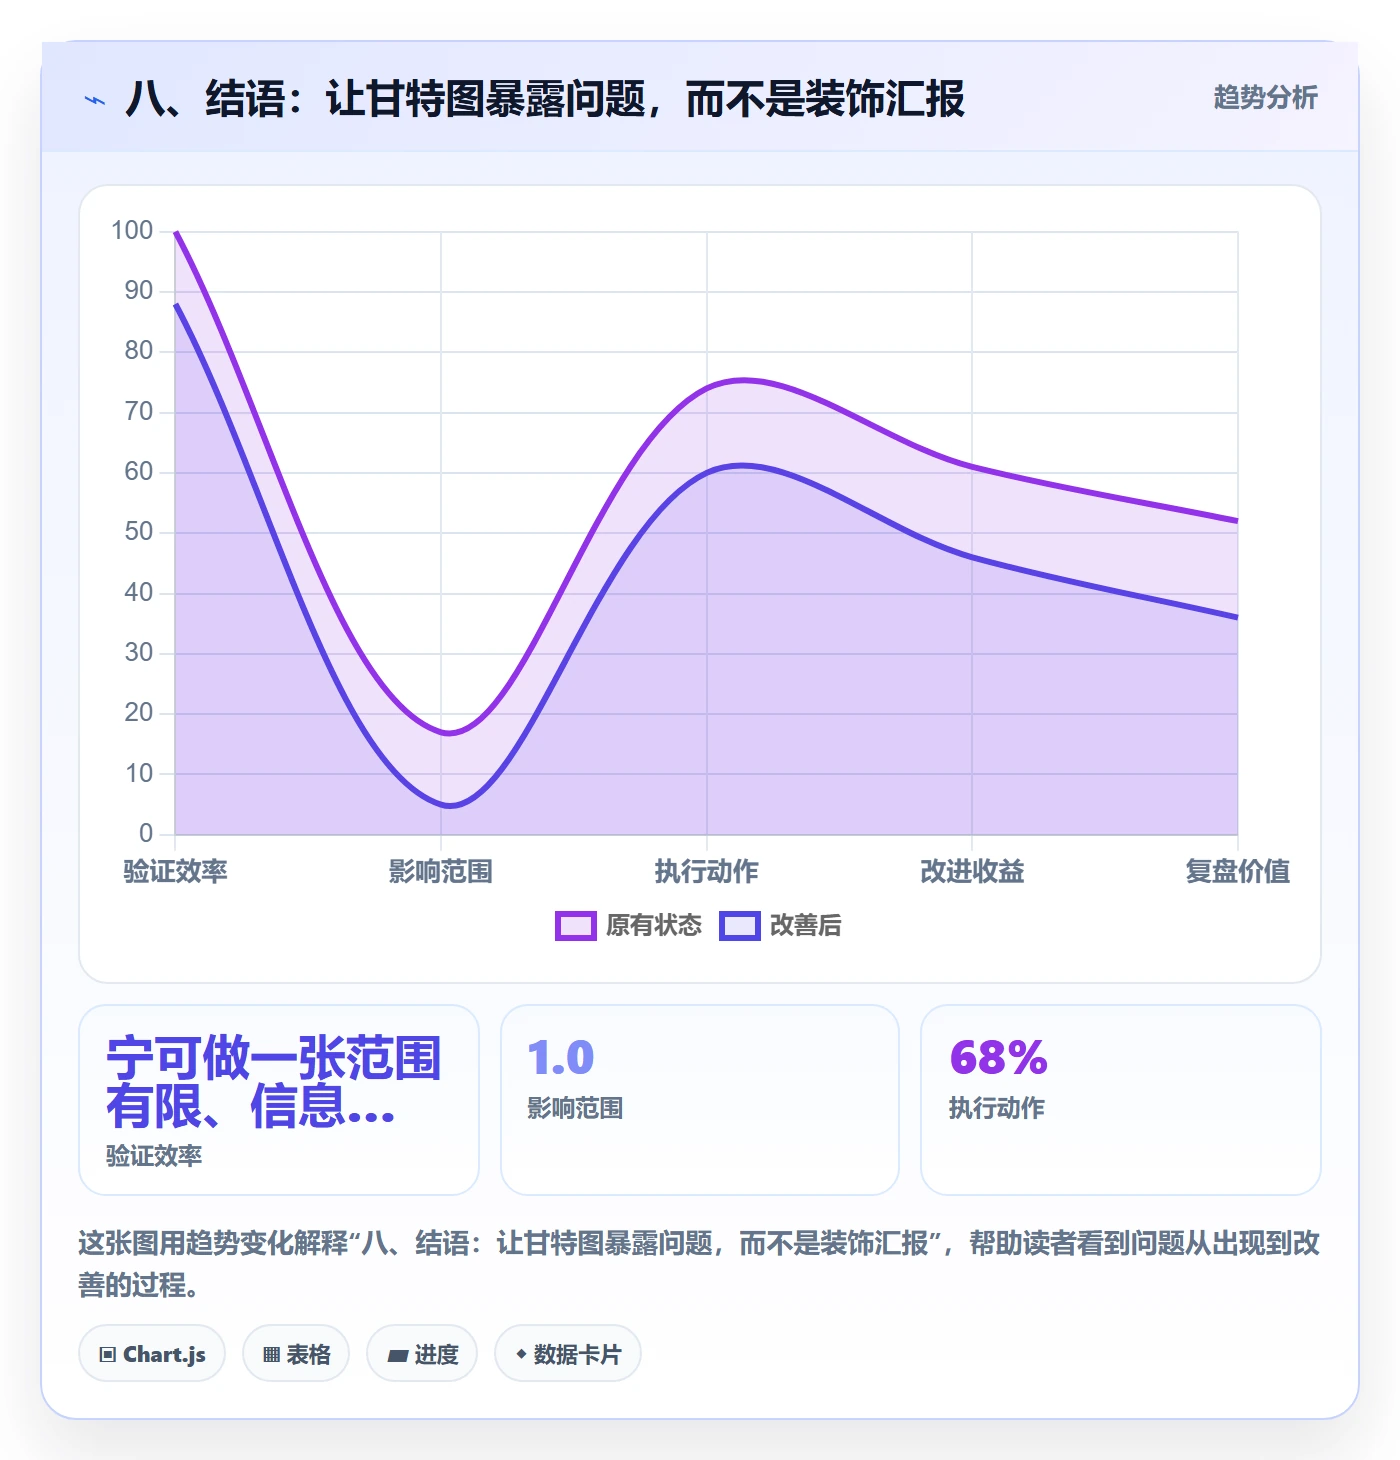Toggle the 改善后 legend swatch
Image resolution: width=1400 pixels, height=1460 pixels.
740,926
